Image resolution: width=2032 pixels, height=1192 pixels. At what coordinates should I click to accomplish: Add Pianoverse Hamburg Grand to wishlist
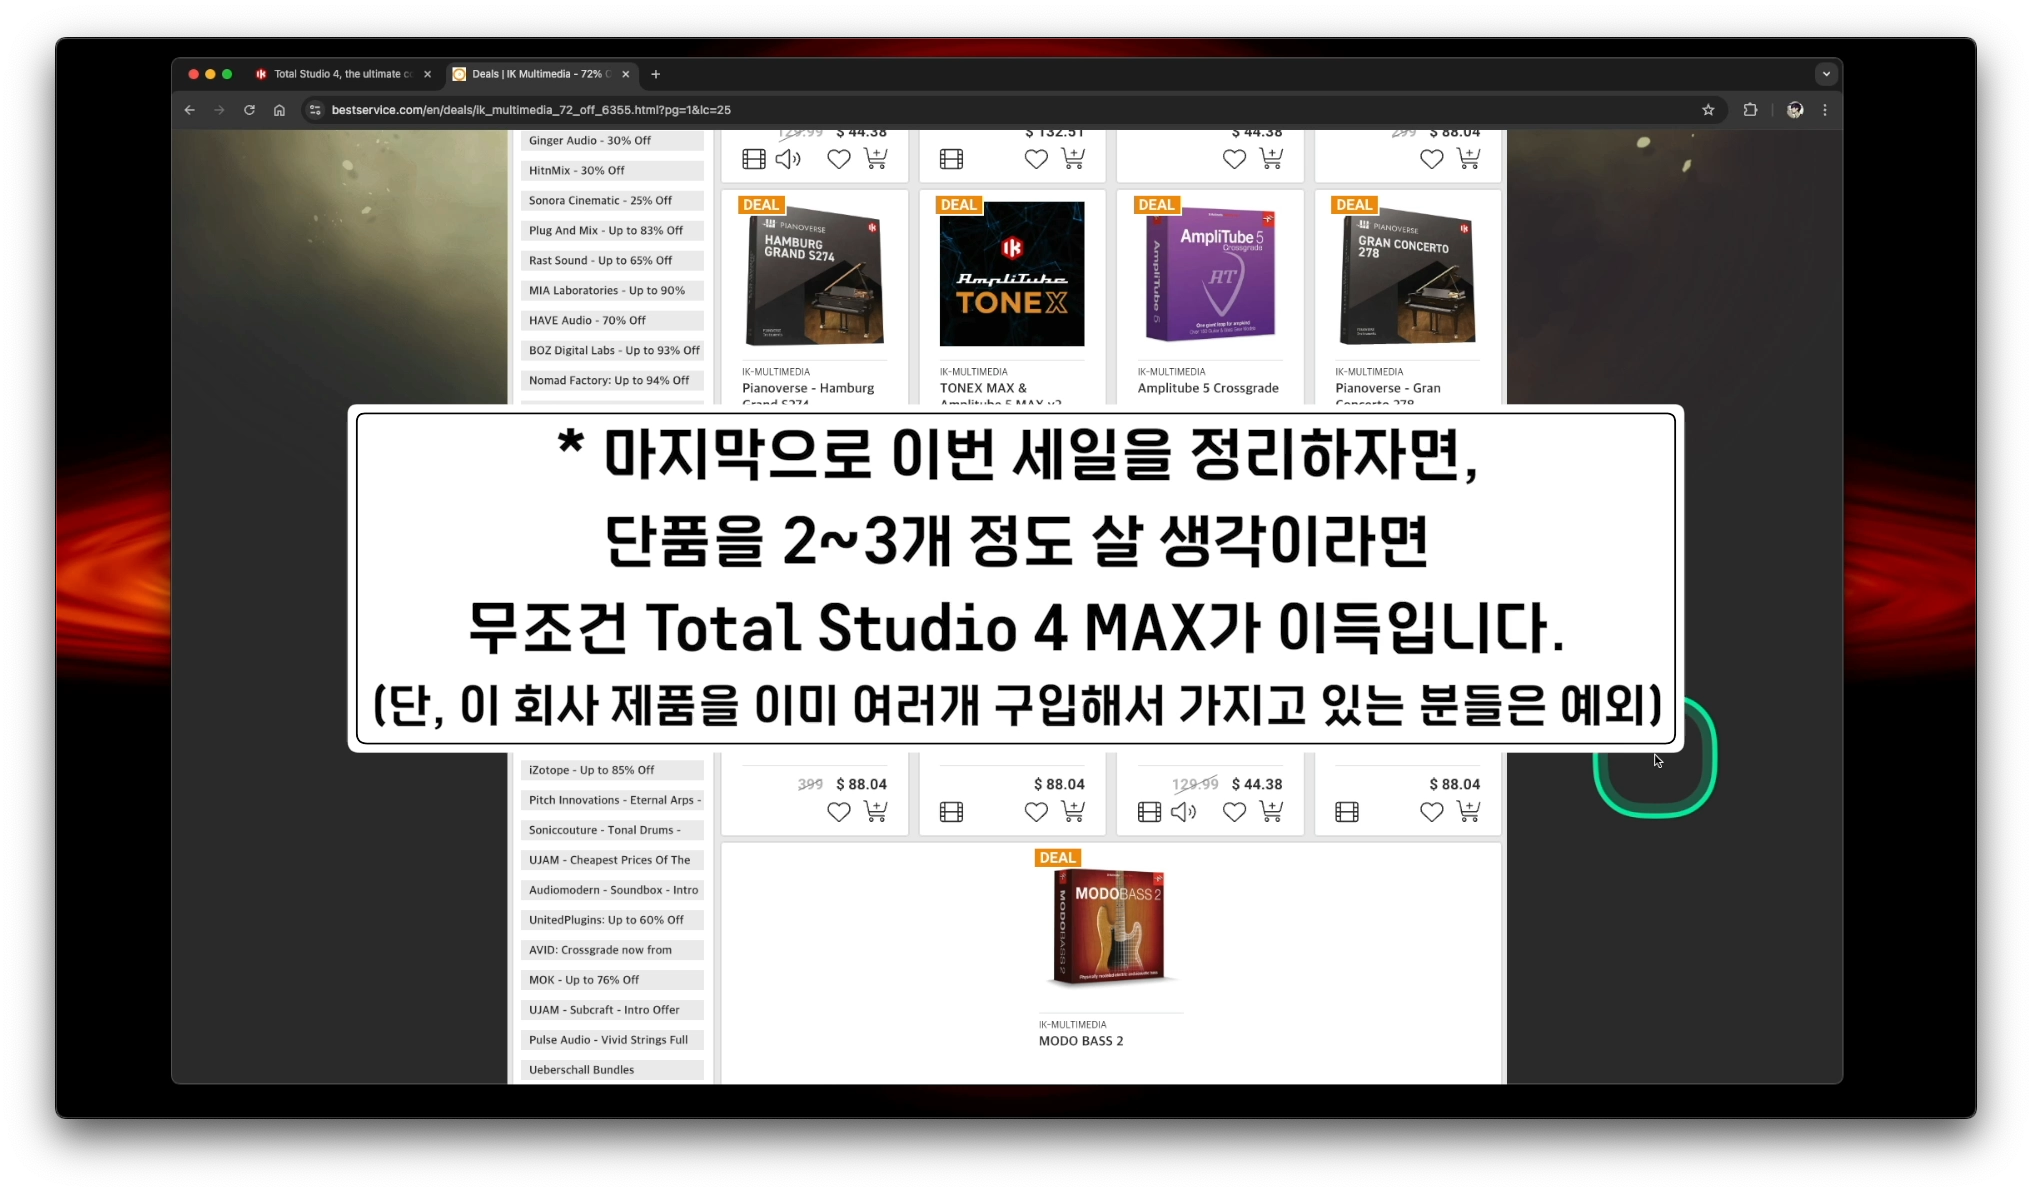pos(839,812)
